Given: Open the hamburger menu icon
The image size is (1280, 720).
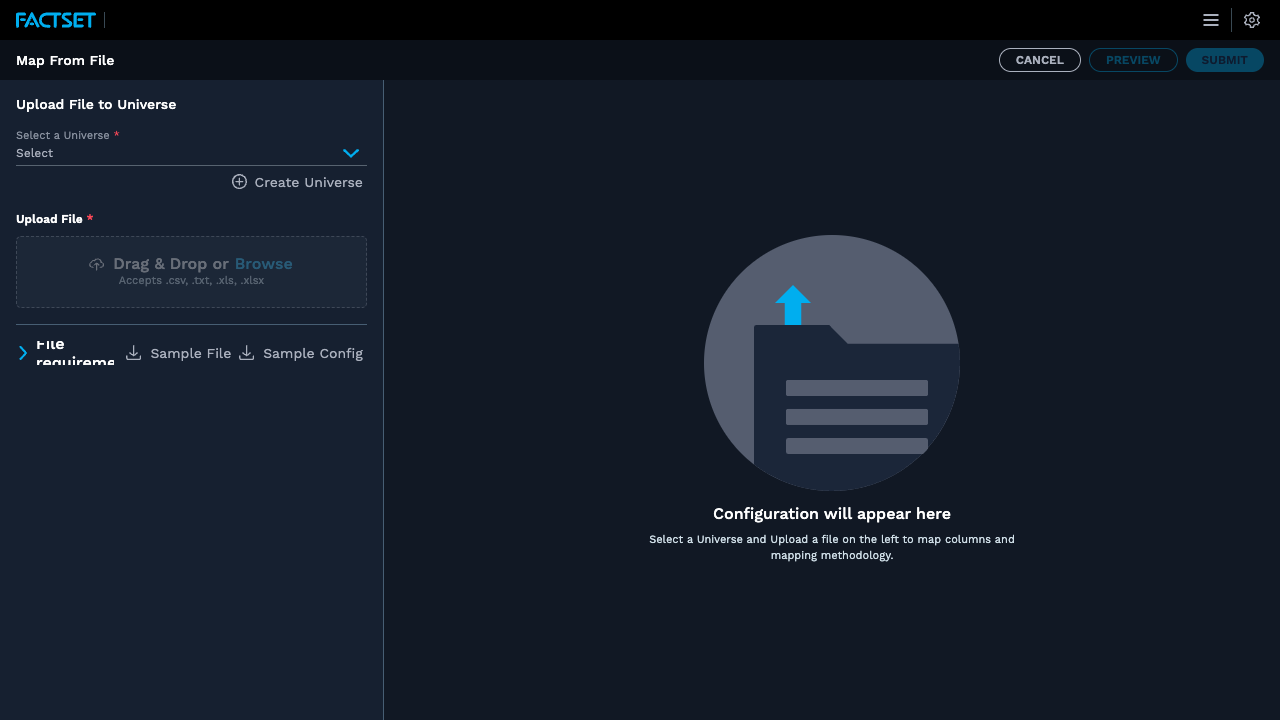Looking at the screenshot, I should click(x=1211, y=20).
